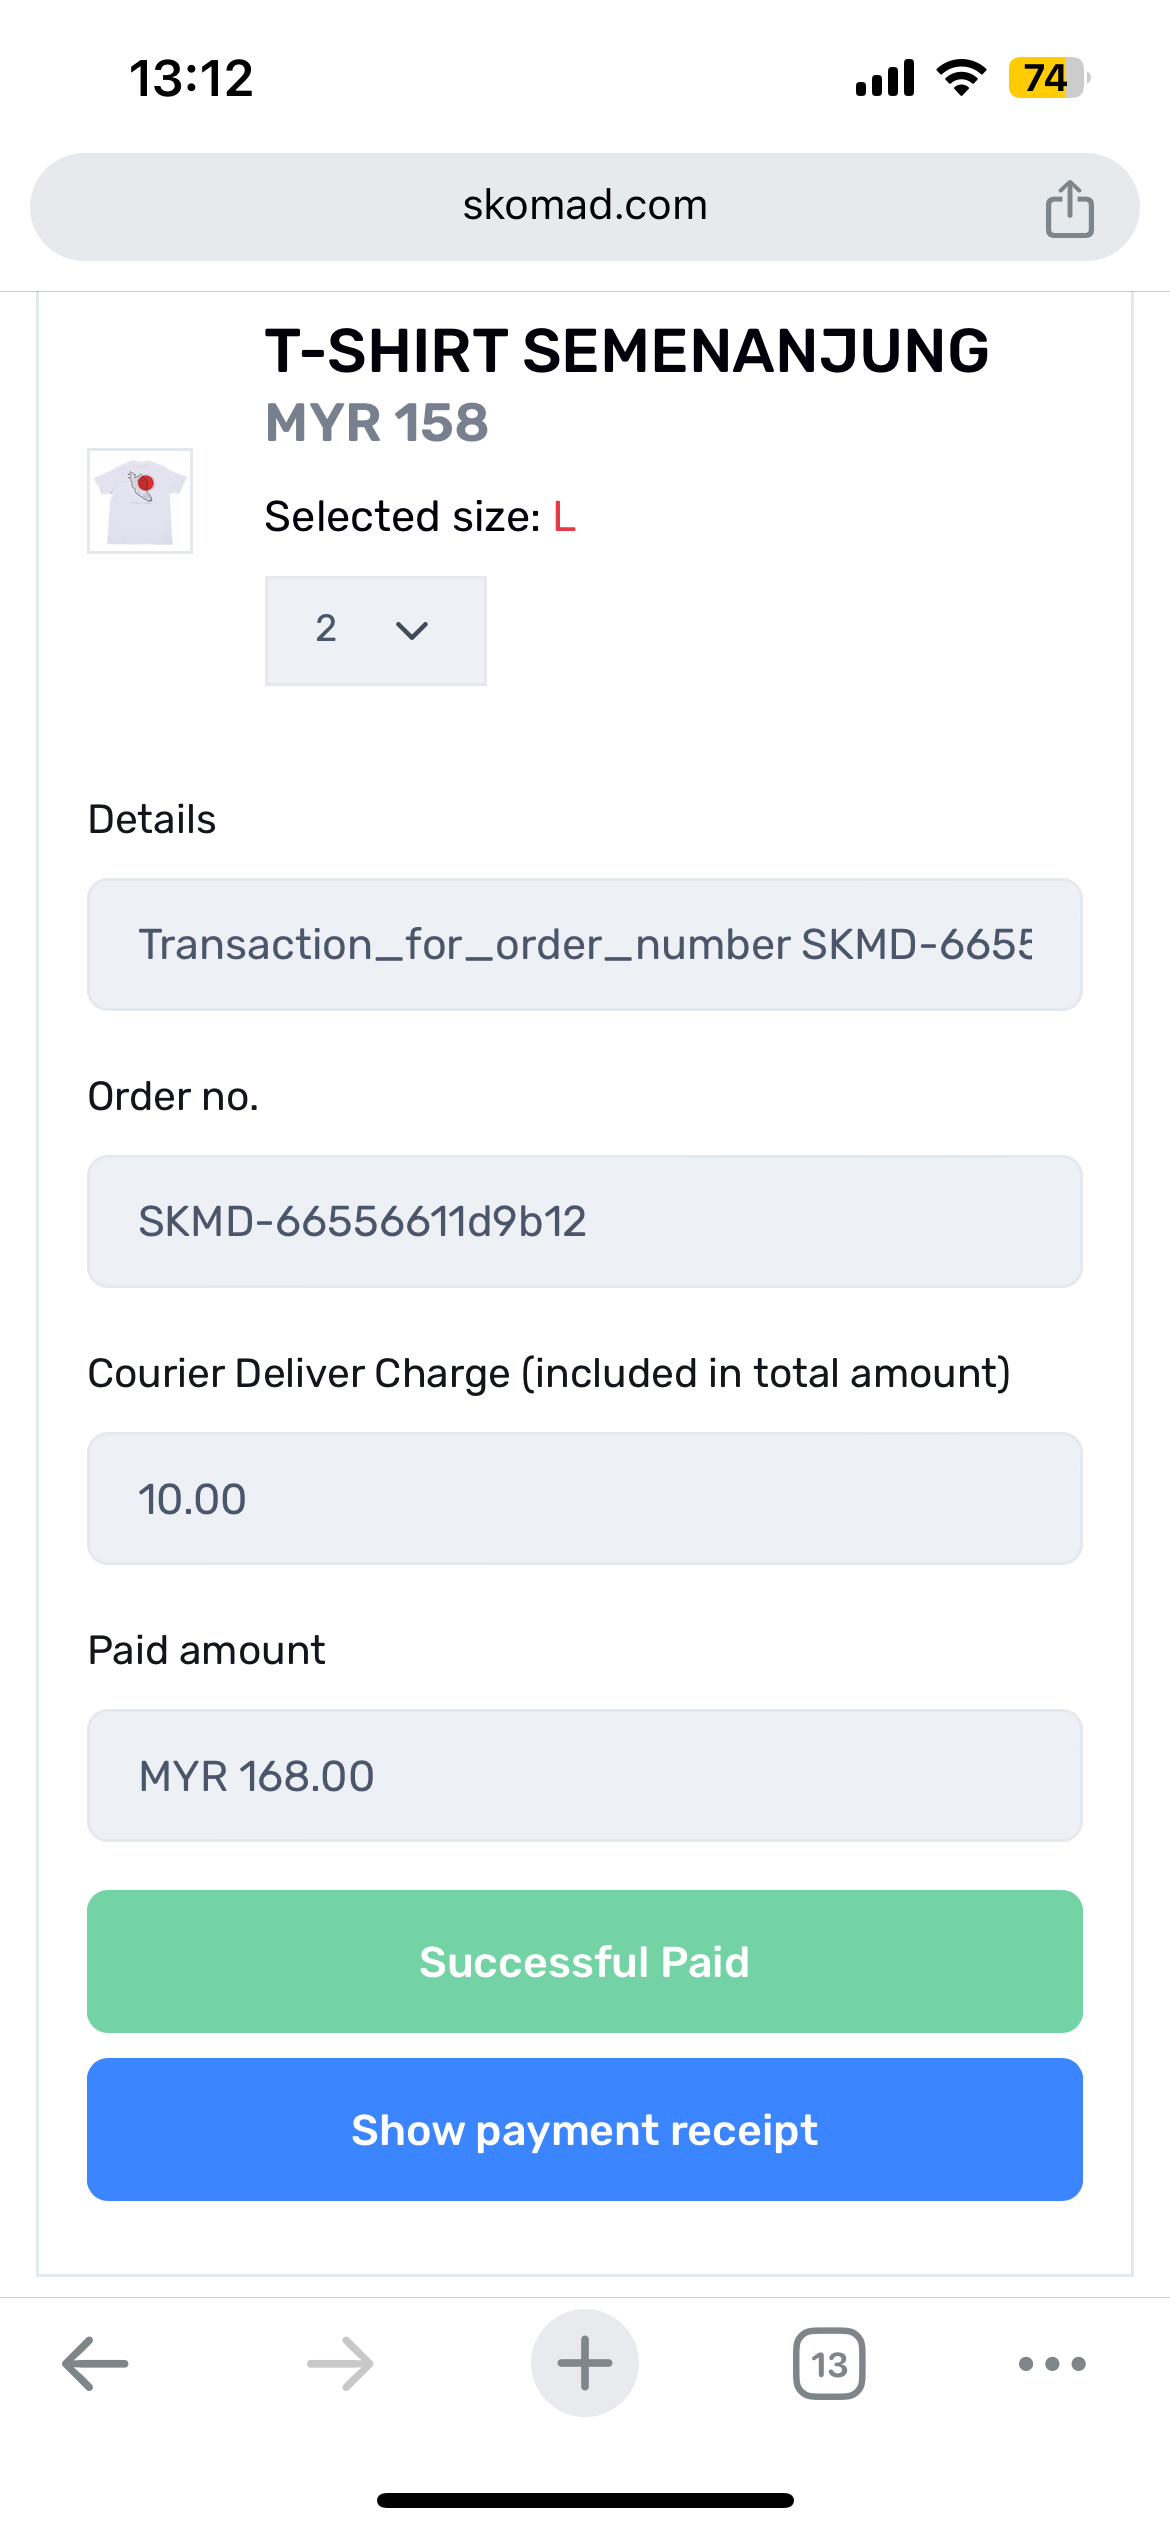The image size is (1170, 2532).
Task: Tap the cellular signal bars icon
Action: (x=885, y=78)
